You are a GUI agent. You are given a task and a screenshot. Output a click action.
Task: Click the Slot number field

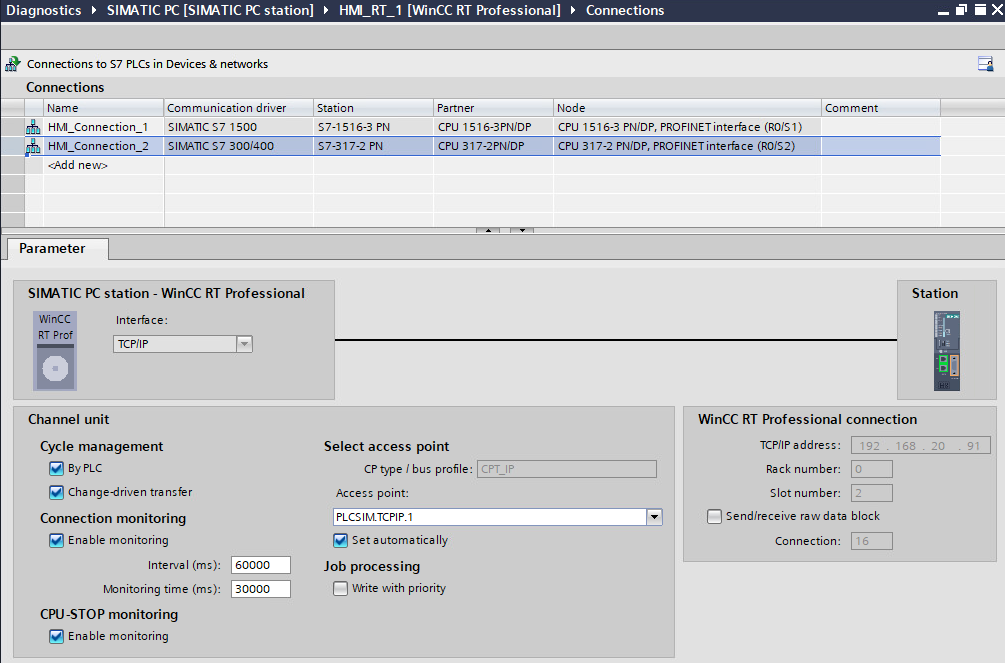coord(872,492)
